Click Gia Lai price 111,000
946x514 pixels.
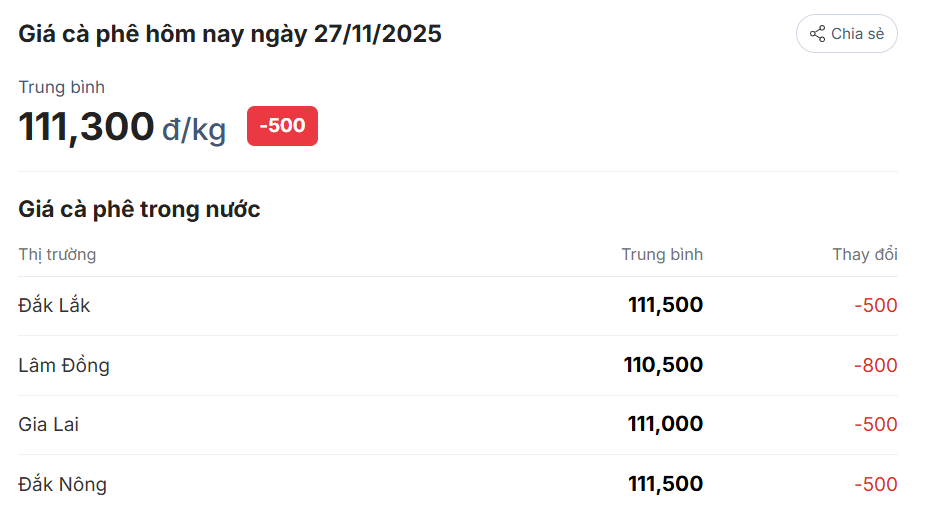(665, 425)
